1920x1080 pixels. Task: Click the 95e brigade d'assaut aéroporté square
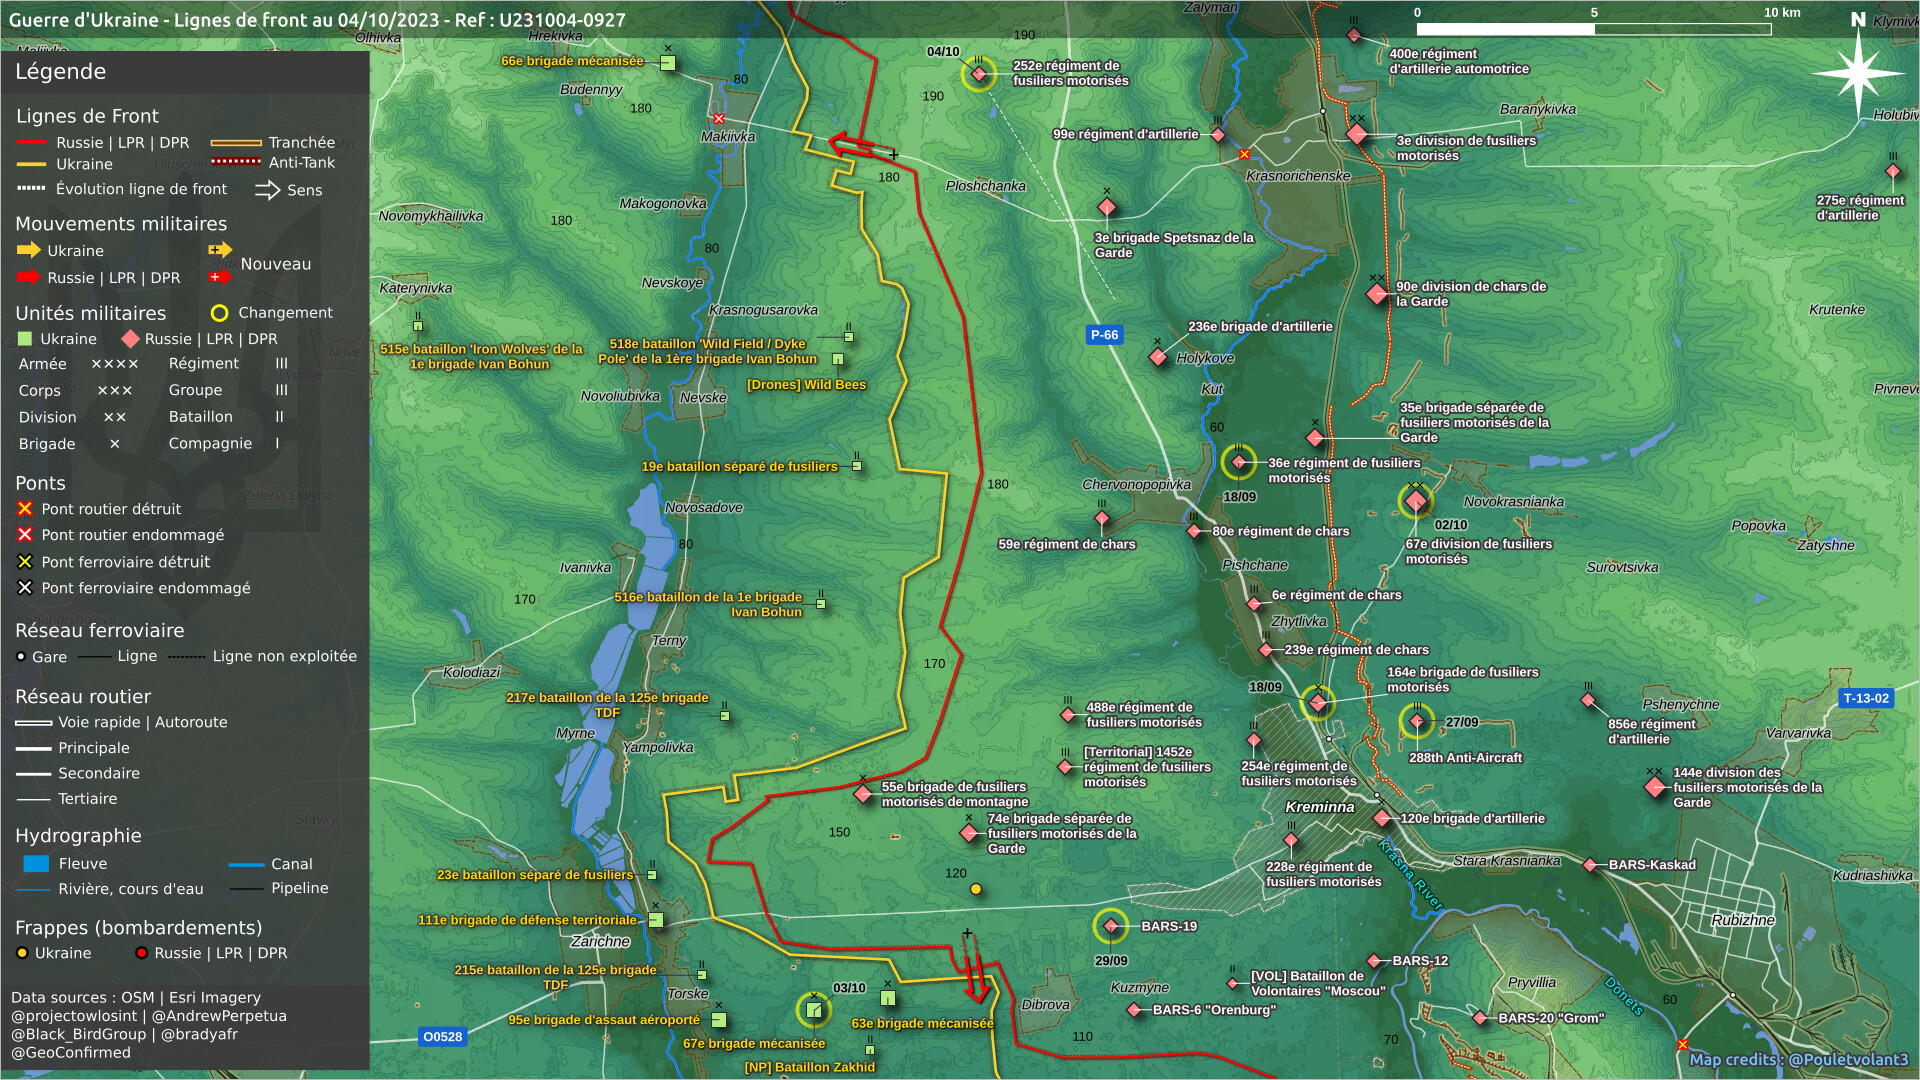(718, 1020)
